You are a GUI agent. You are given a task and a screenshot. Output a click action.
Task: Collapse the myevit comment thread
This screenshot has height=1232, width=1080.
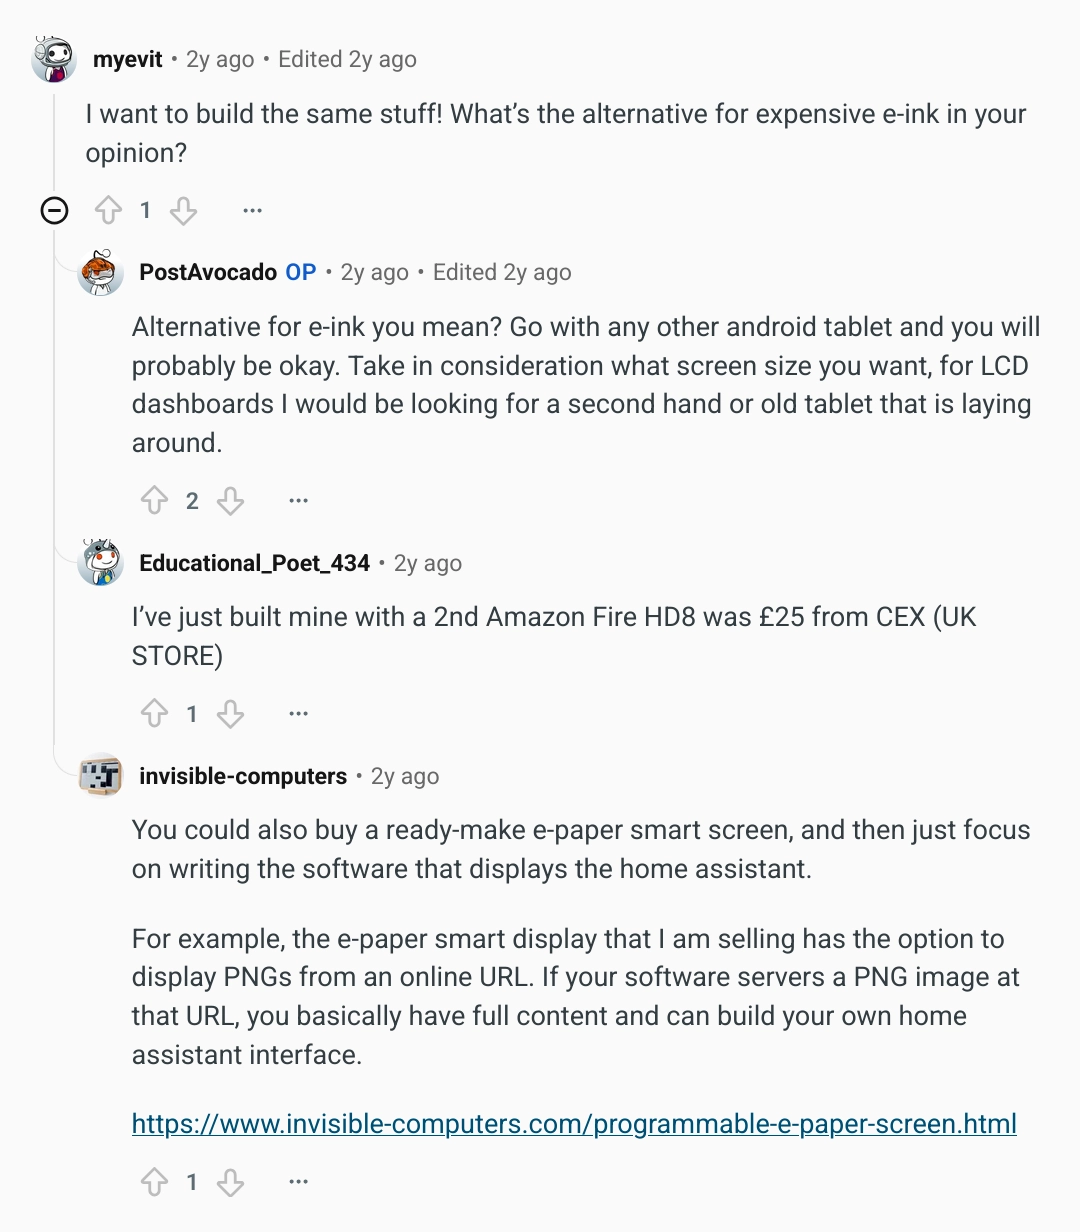click(54, 211)
